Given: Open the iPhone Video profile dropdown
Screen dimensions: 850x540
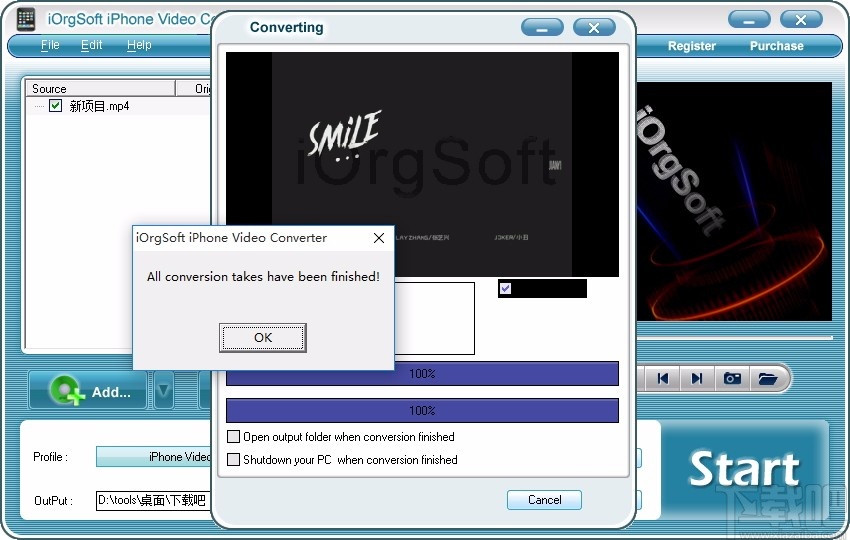Looking at the screenshot, I should point(153,457).
